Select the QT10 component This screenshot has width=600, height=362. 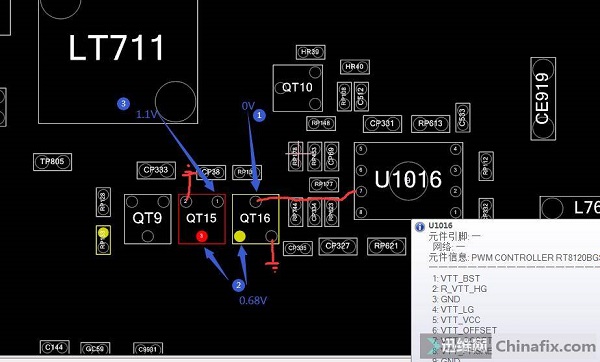[x=298, y=88]
